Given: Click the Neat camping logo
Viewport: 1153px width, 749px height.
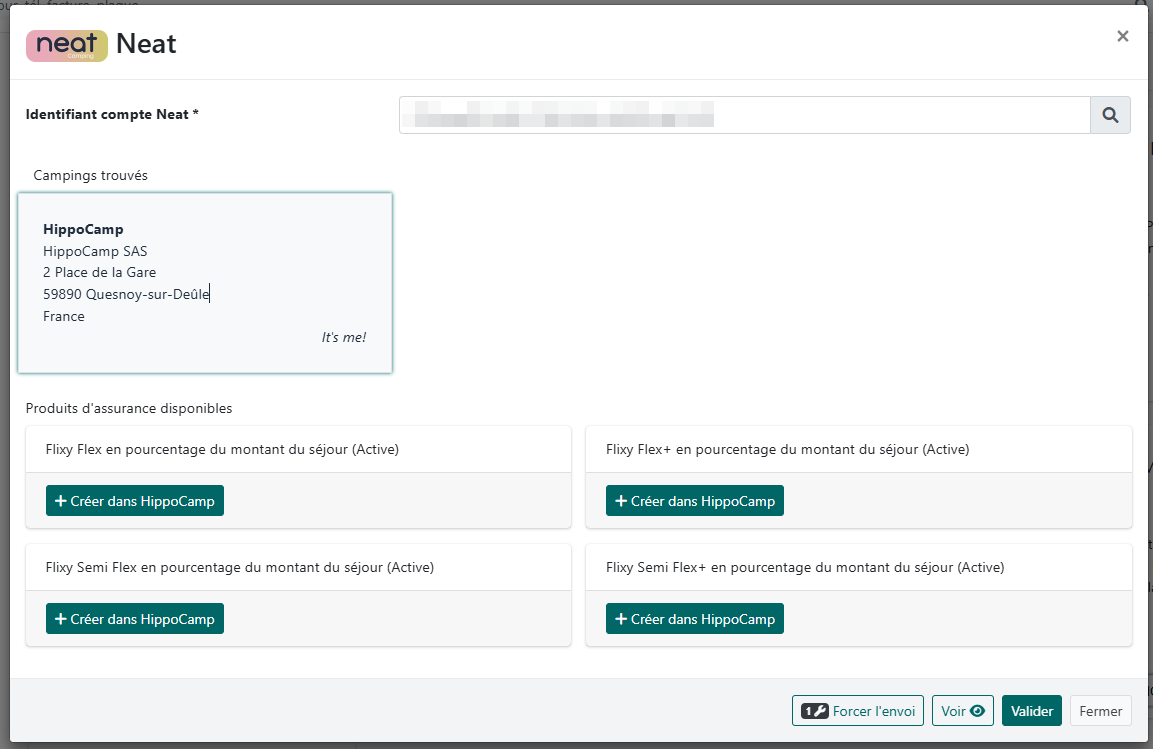Looking at the screenshot, I should (67, 45).
